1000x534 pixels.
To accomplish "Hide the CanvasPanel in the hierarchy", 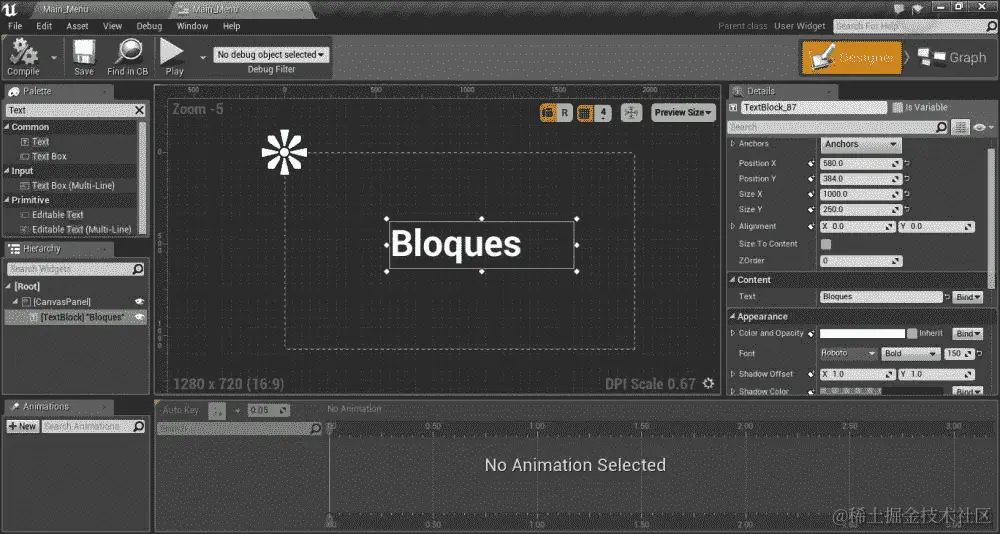I will tap(139, 302).
